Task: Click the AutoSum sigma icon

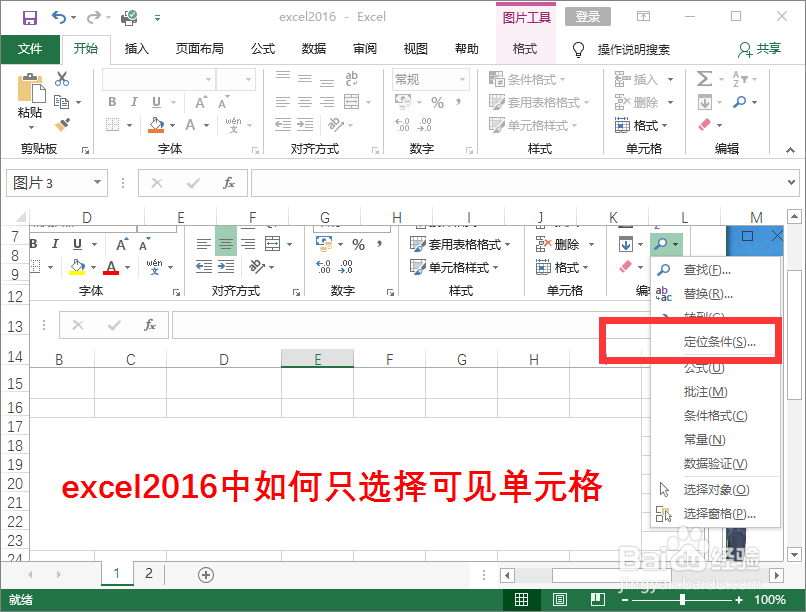Action: pos(704,79)
